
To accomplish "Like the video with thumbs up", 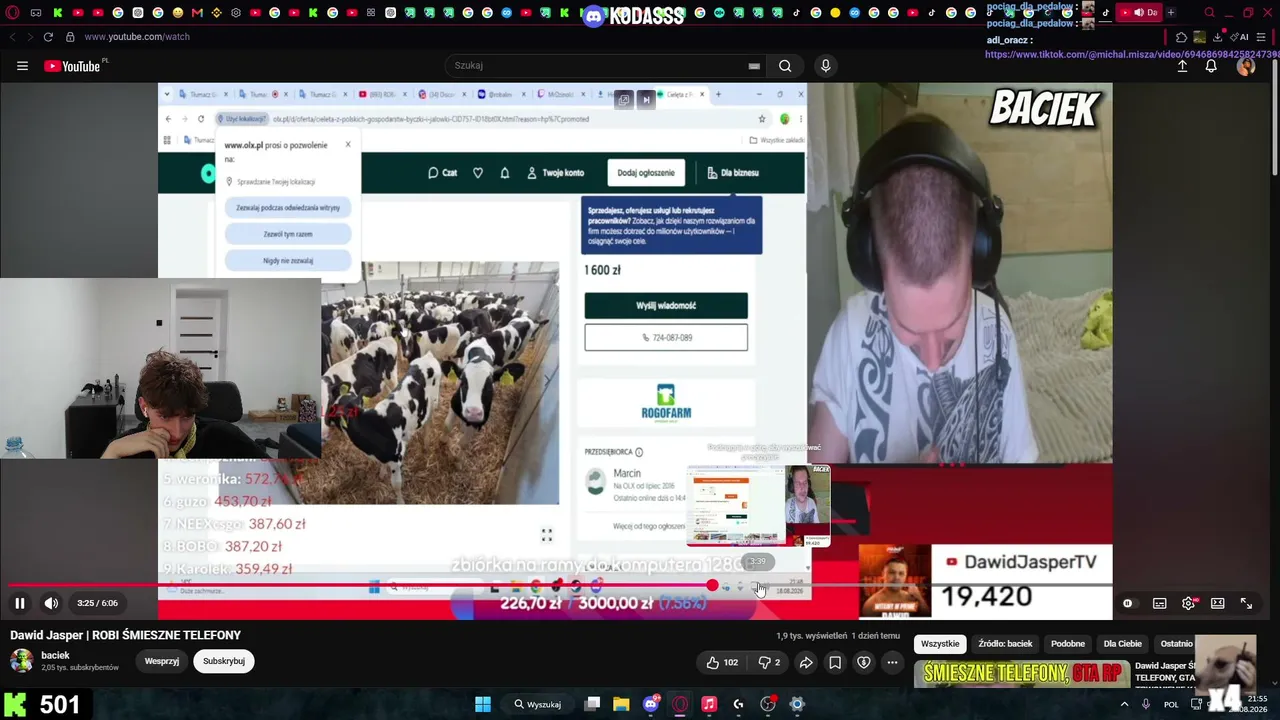I will coord(721,662).
